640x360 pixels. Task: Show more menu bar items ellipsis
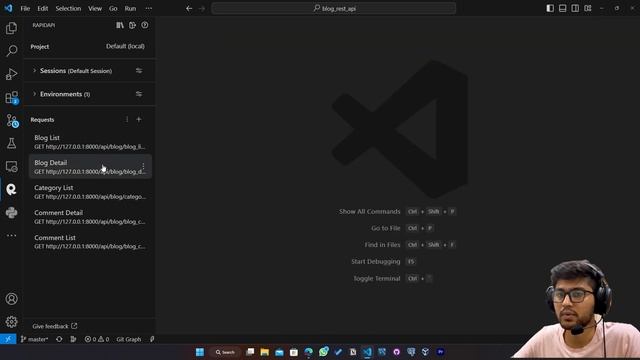coord(149,8)
